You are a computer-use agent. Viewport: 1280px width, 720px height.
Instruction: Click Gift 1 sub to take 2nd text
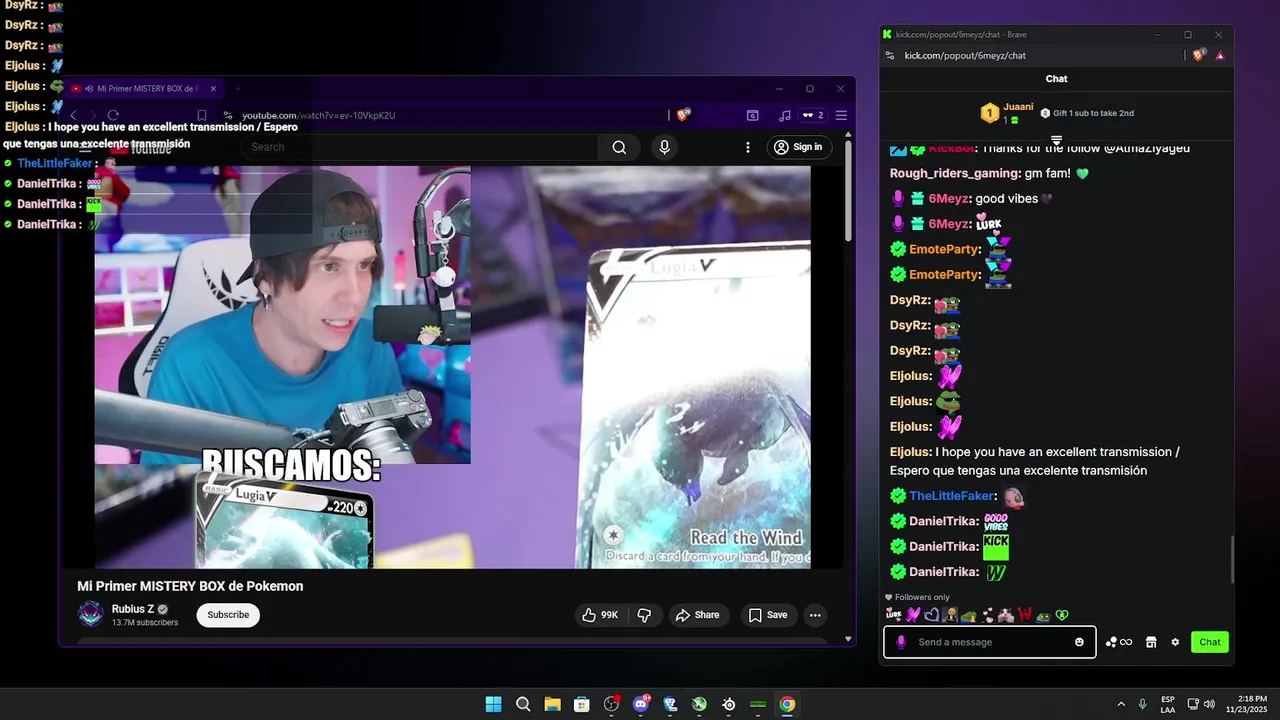click(x=1094, y=113)
